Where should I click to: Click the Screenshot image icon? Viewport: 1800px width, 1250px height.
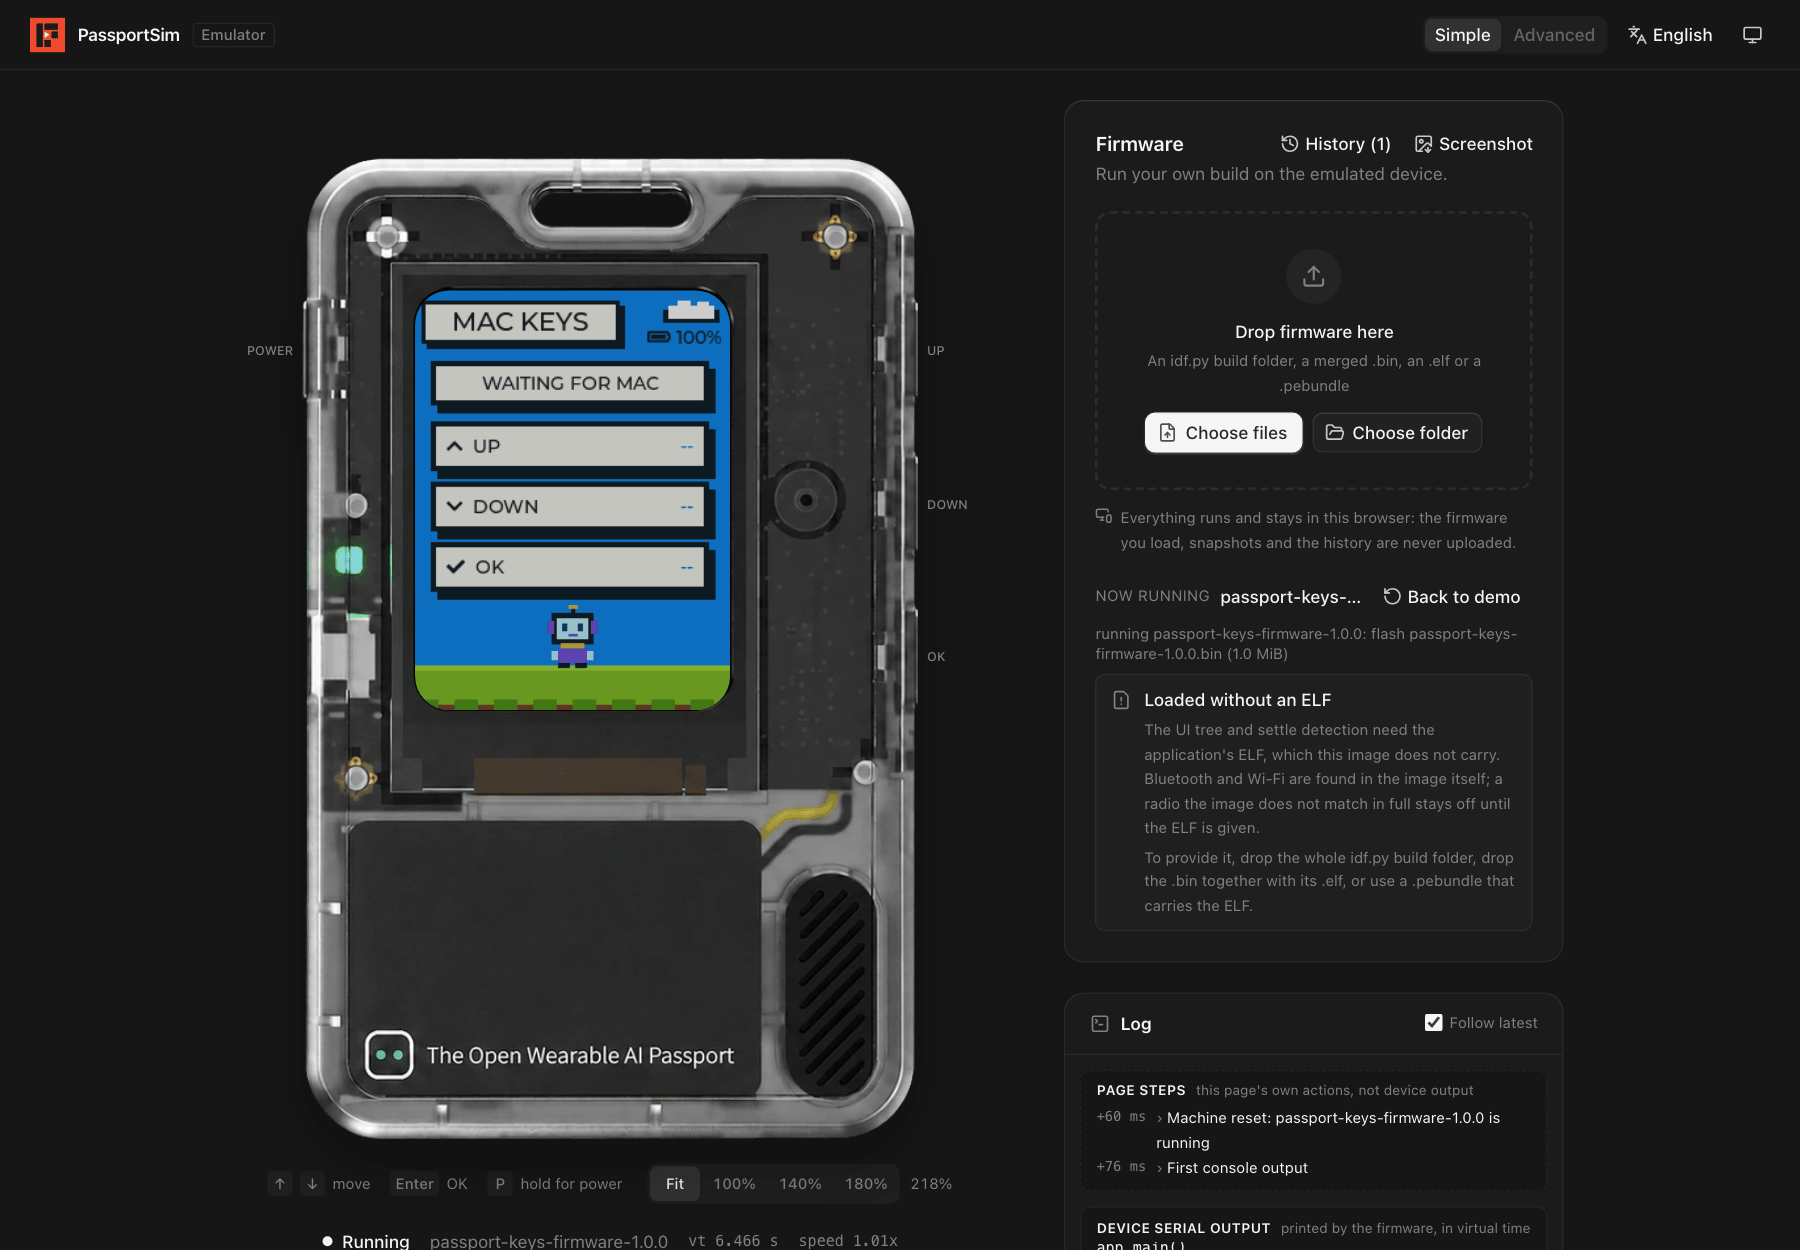click(1423, 144)
